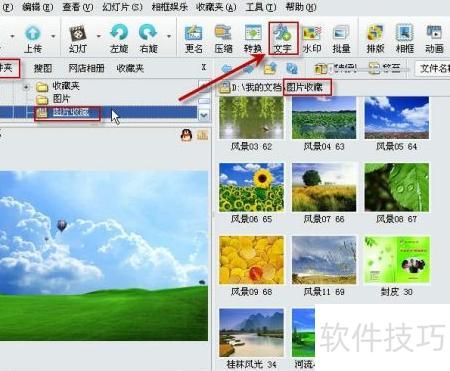Open the 工具(T) menu
Image resolution: width=450 pixels, height=371 pixels.
(x=261, y=7)
